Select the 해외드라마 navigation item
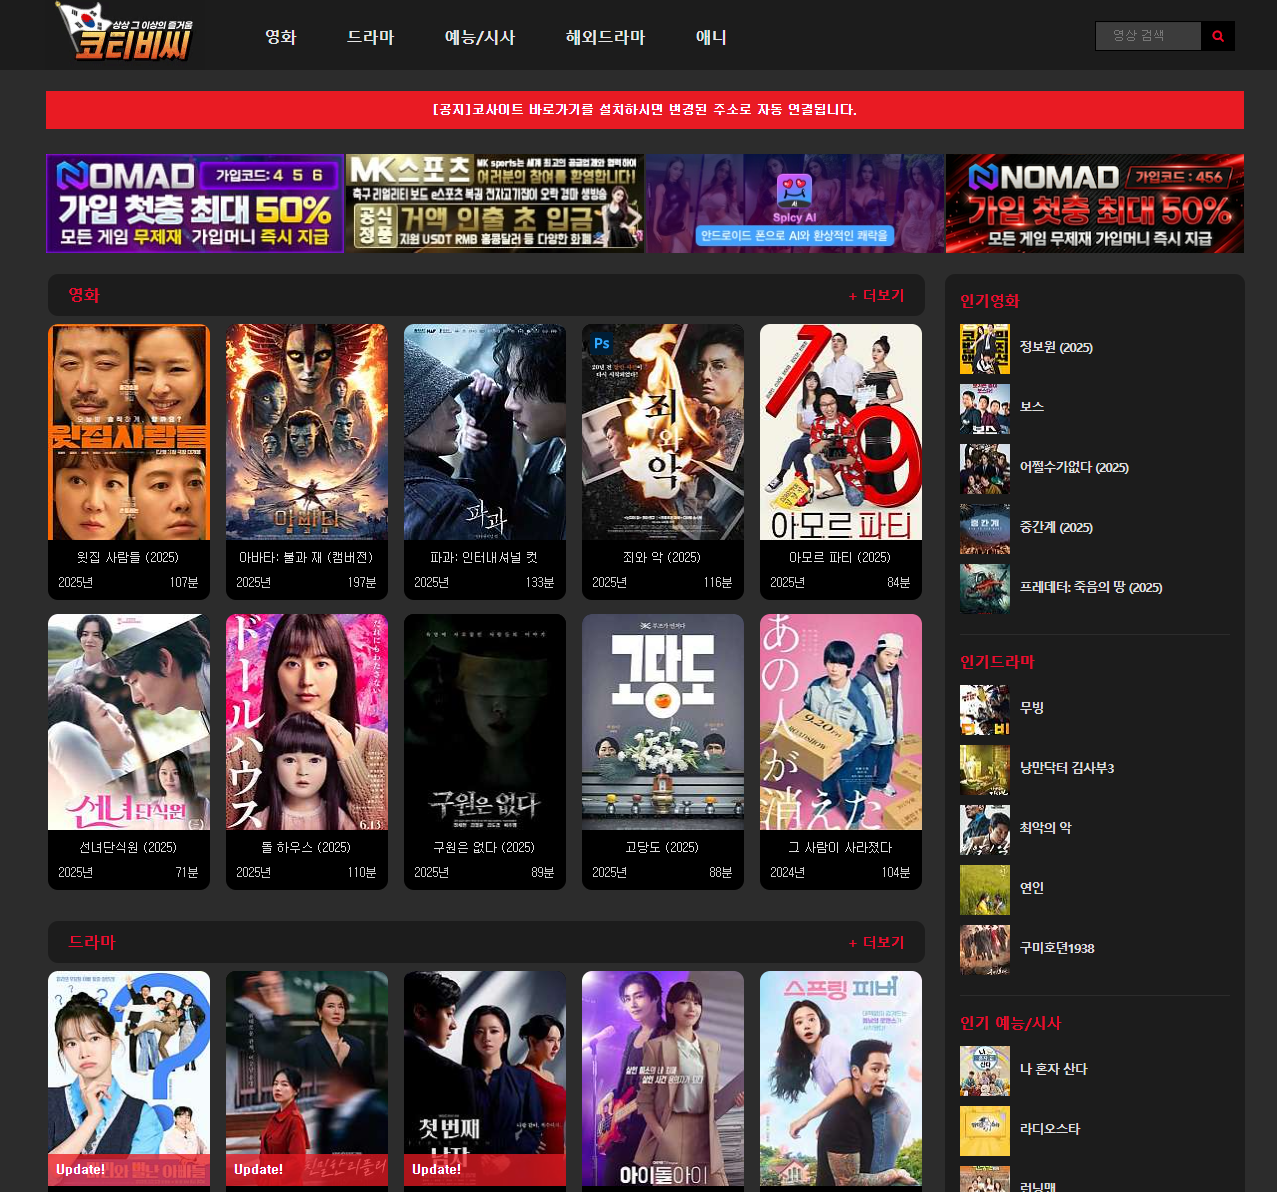This screenshot has height=1192, width=1277. [x=605, y=37]
